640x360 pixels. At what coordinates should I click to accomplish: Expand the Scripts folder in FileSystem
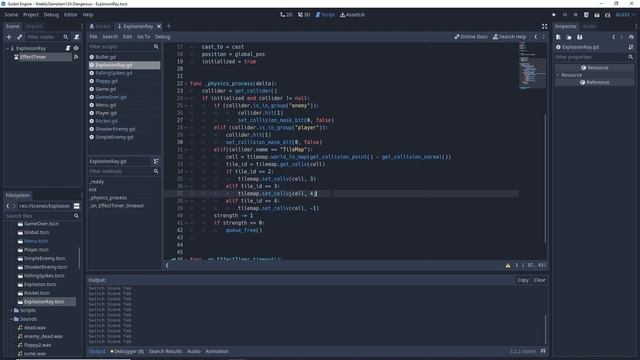[x=11, y=311]
